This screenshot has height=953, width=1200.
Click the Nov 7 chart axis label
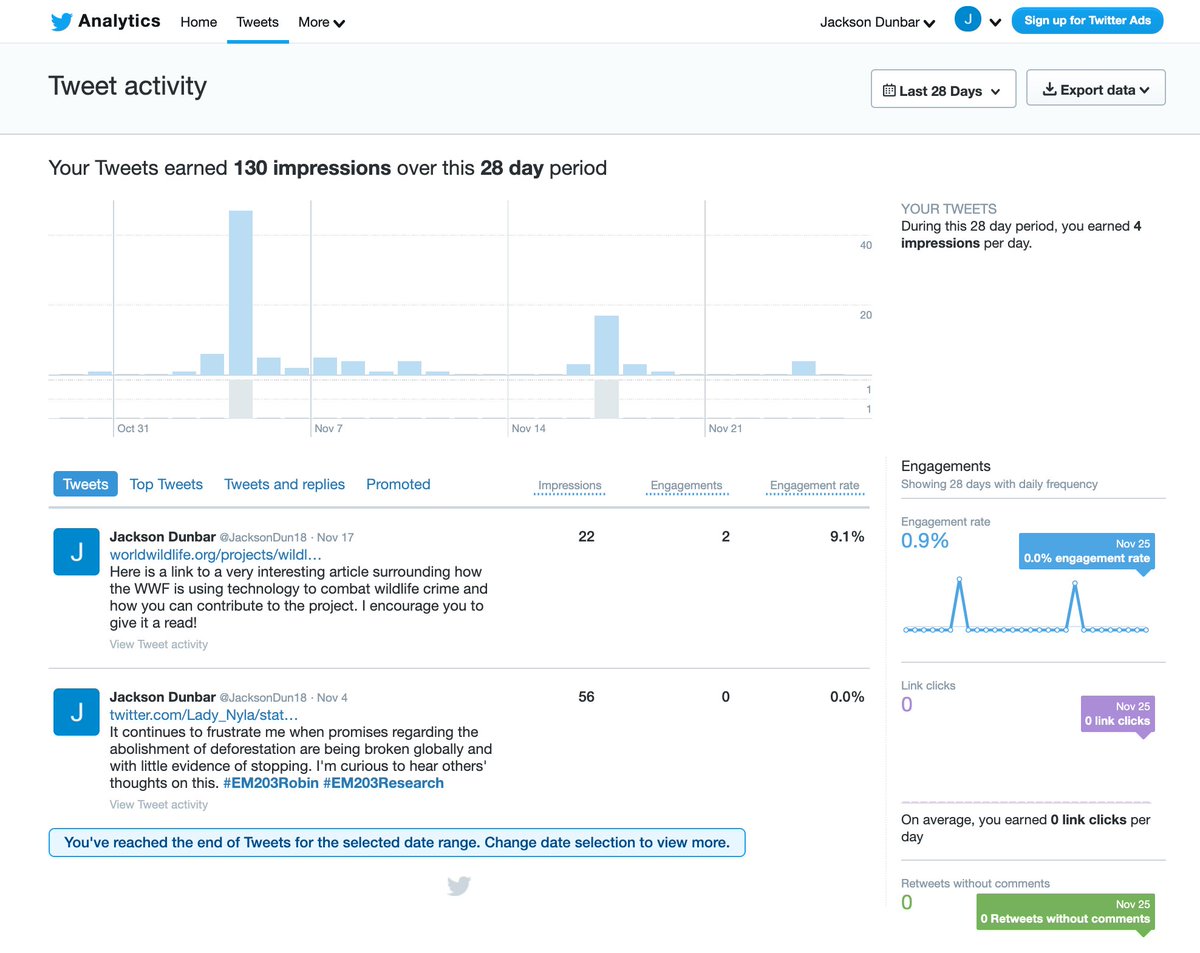click(x=328, y=428)
